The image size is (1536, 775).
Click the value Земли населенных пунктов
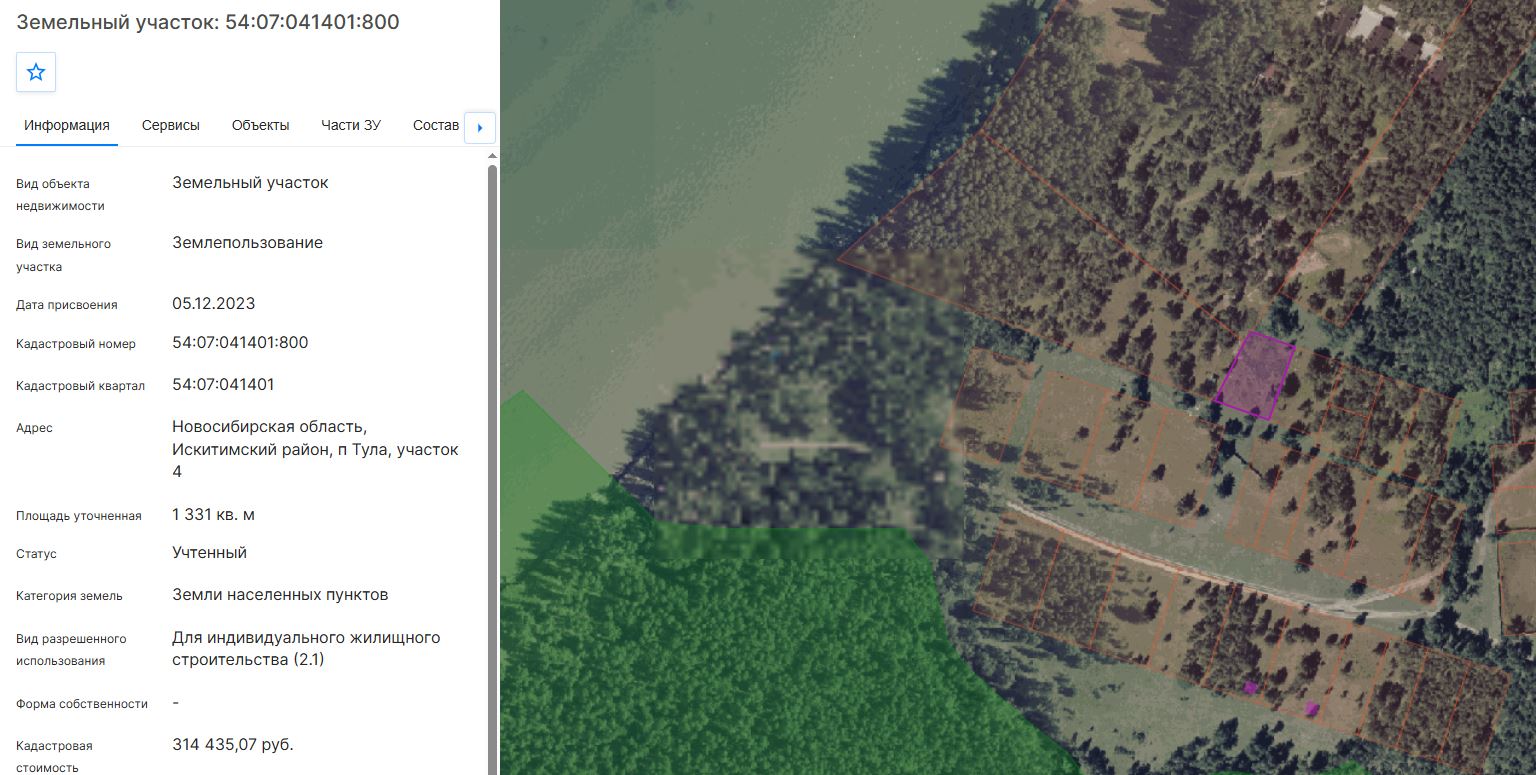click(280, 594)
